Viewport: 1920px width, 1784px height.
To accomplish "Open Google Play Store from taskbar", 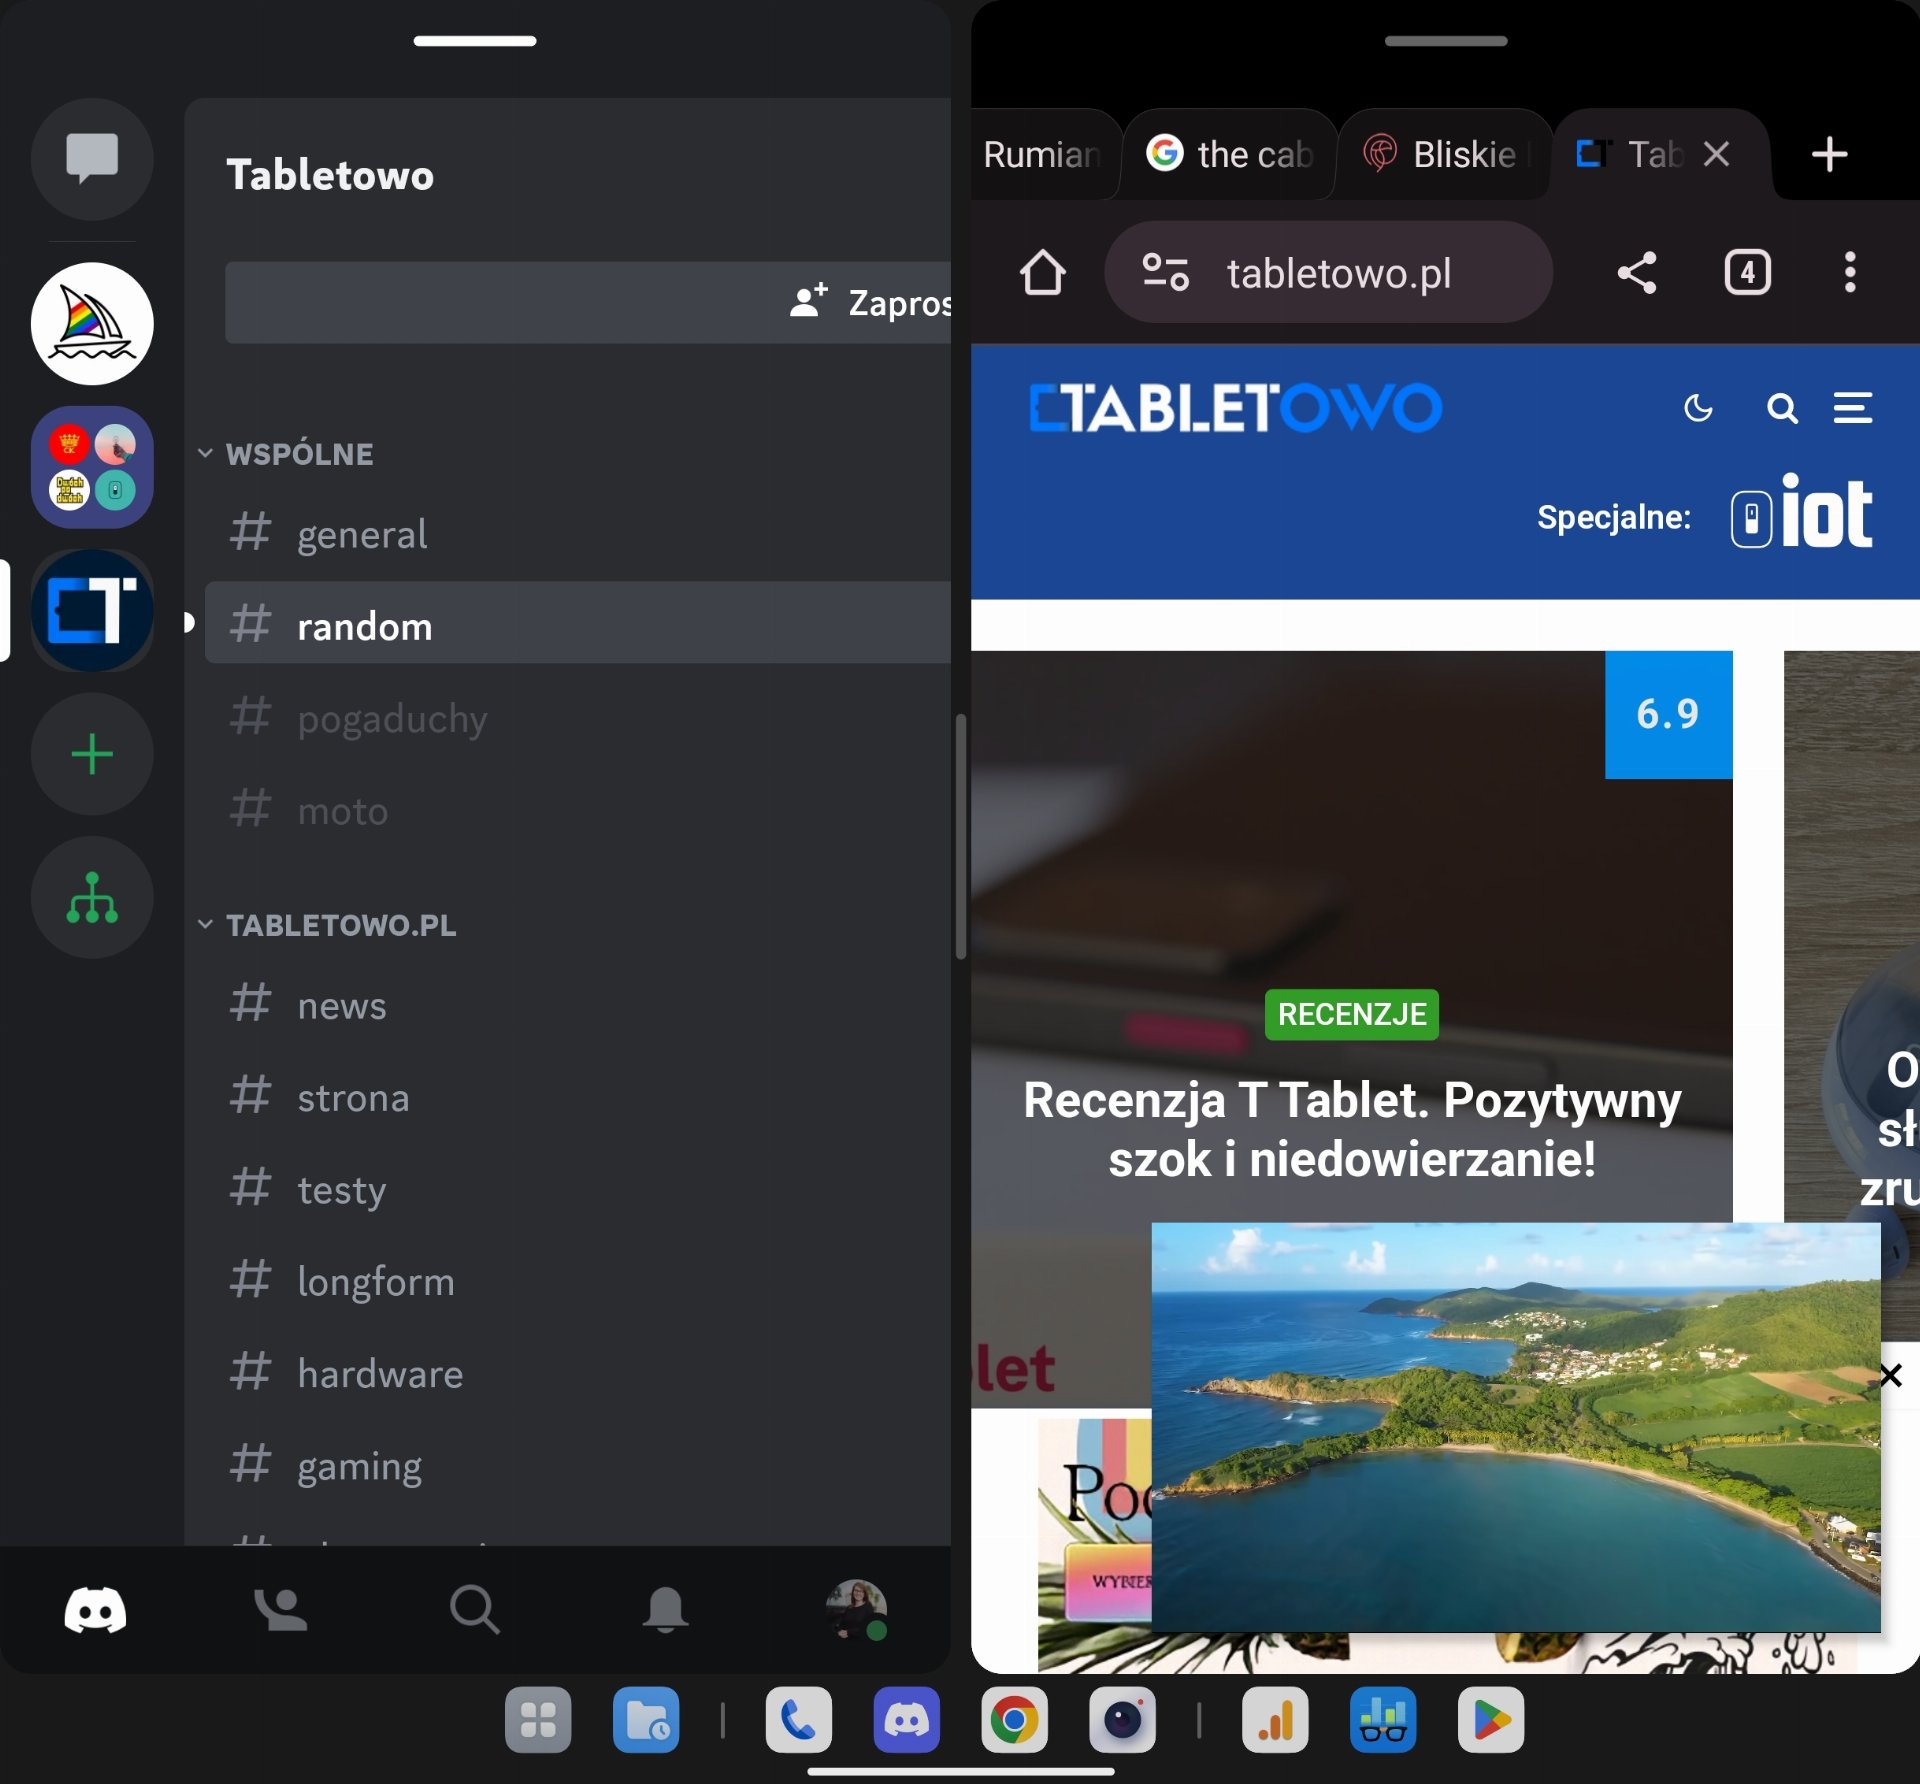I will [1491, 1720].
